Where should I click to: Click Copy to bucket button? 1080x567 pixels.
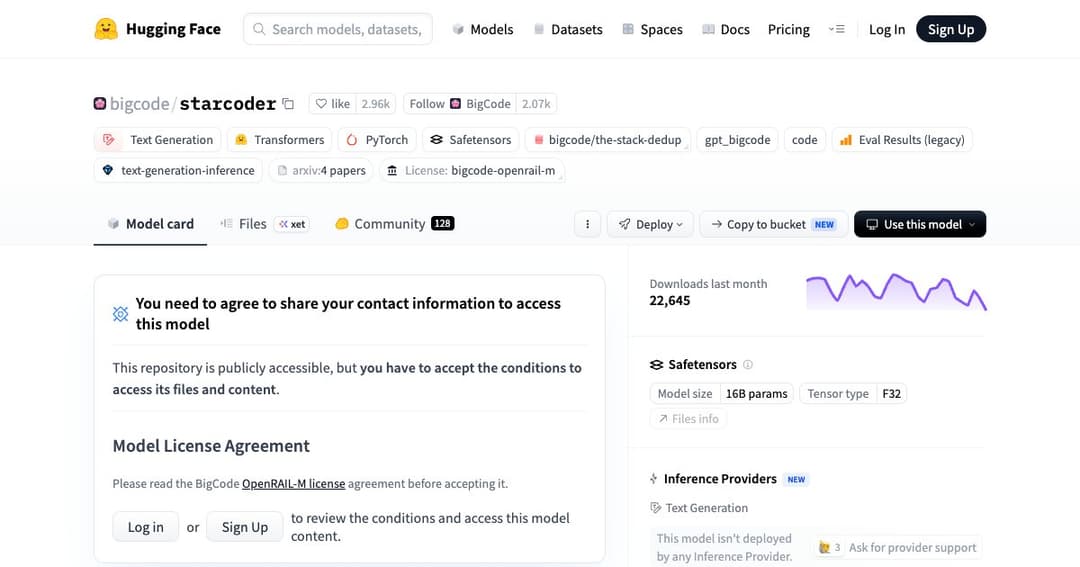coord(773,224)
